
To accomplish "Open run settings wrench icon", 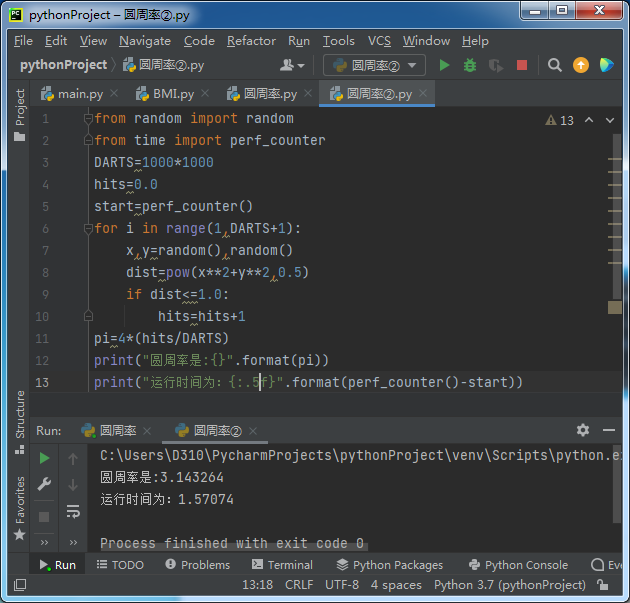I will click(x=44, y=484).
